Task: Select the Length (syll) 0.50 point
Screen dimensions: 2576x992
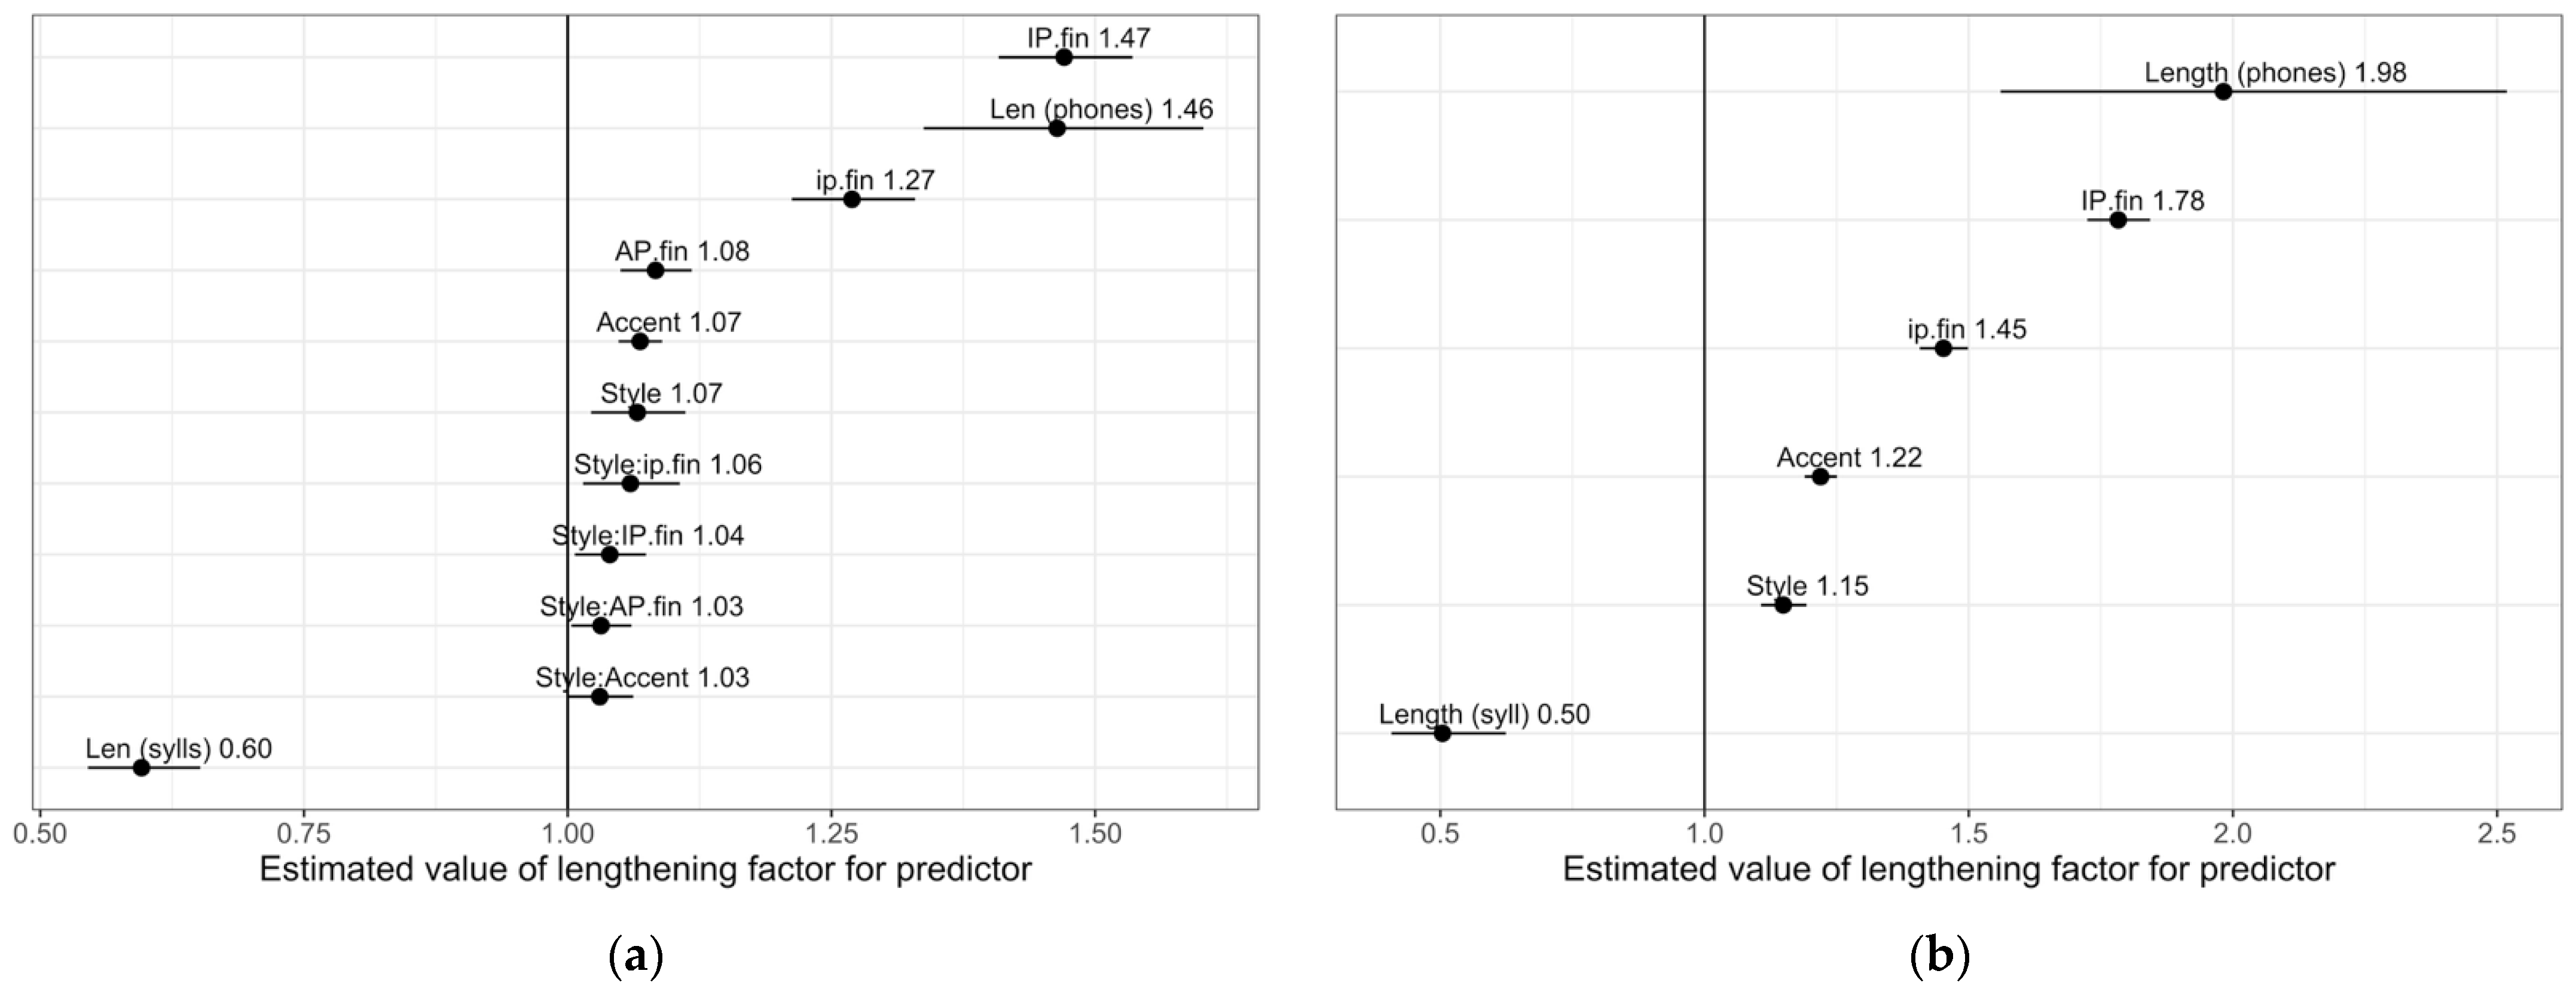Action: [x=1442, y=733]
